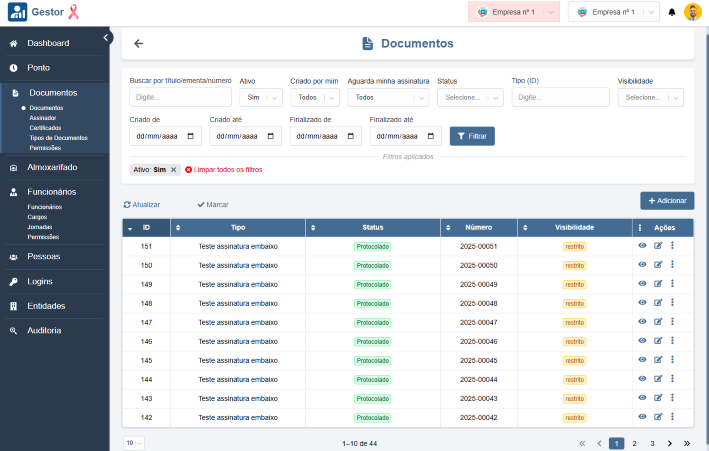Collapse the sidebar using the chevron
The image size is (709, 451).
point(107,37)
